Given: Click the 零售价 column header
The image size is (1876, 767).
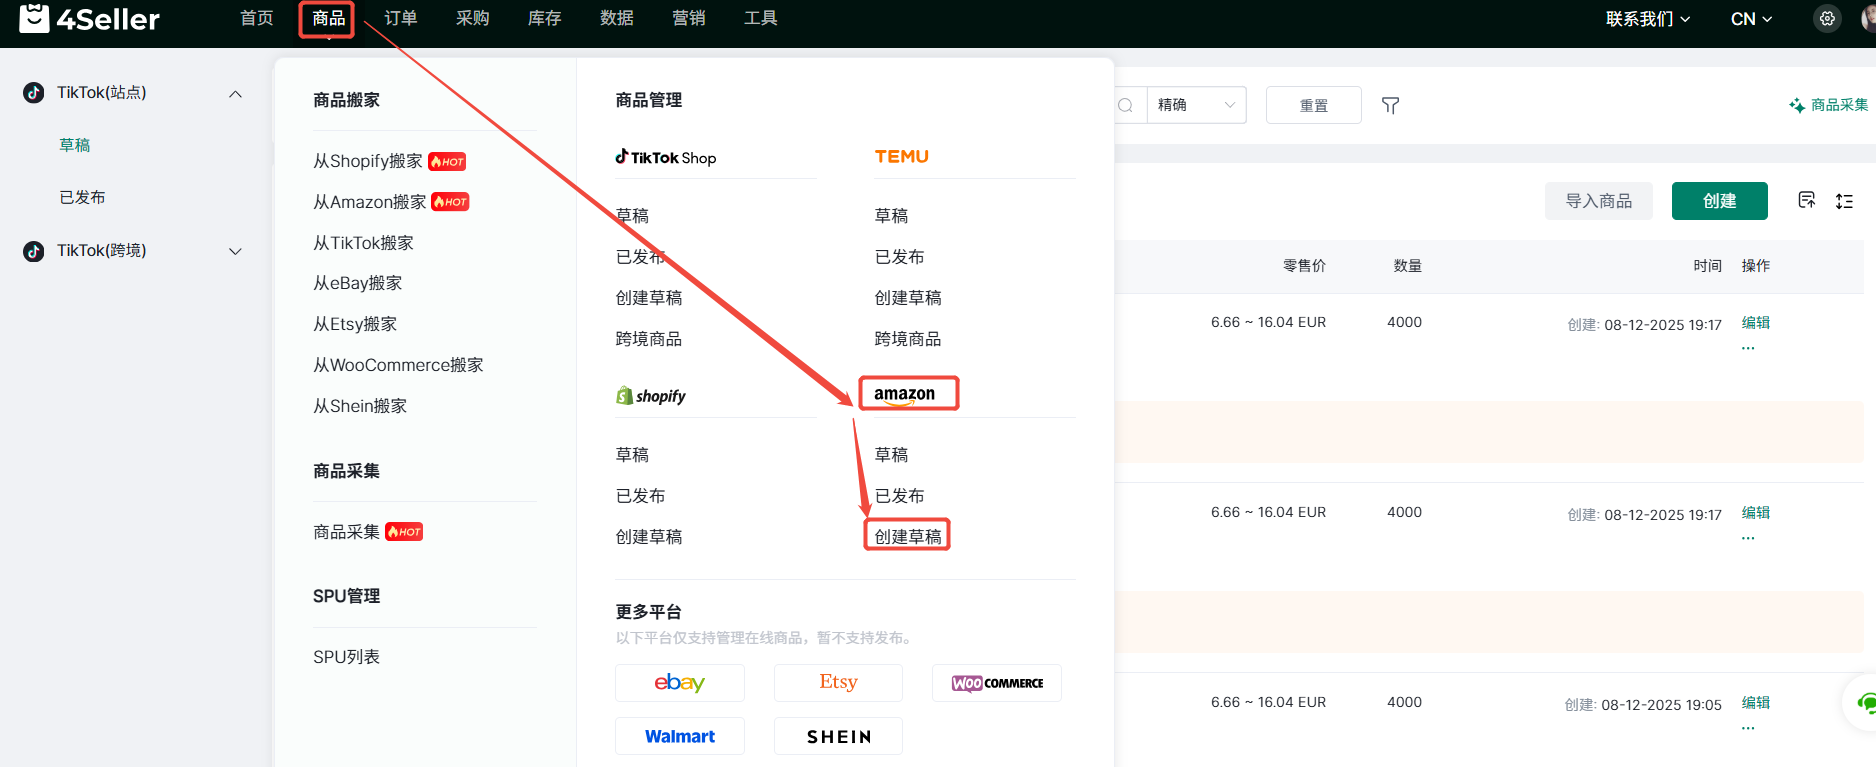Looking at the screenshot, I should click(1304, 265).
